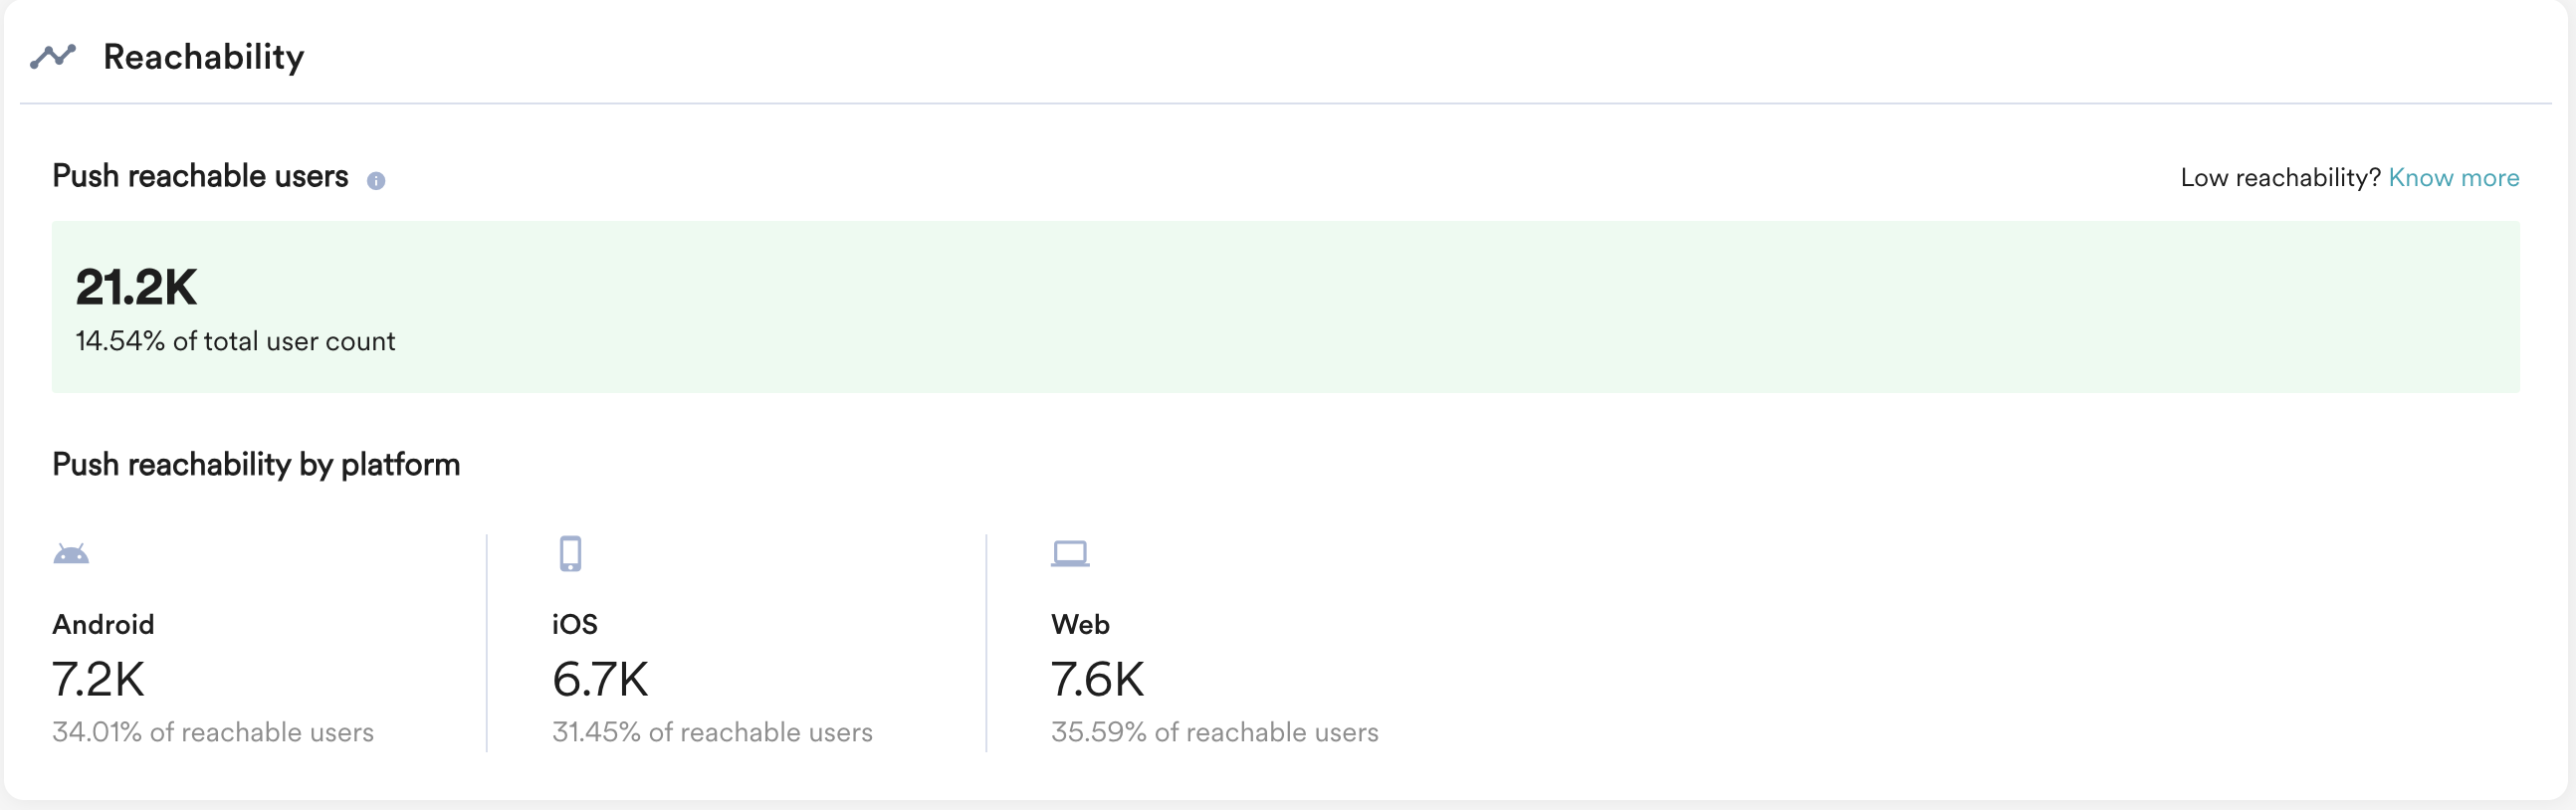The width and height of the screenshot is (2576, 810).
Task: Click the iOS phone icon
Action: point(570,553)
